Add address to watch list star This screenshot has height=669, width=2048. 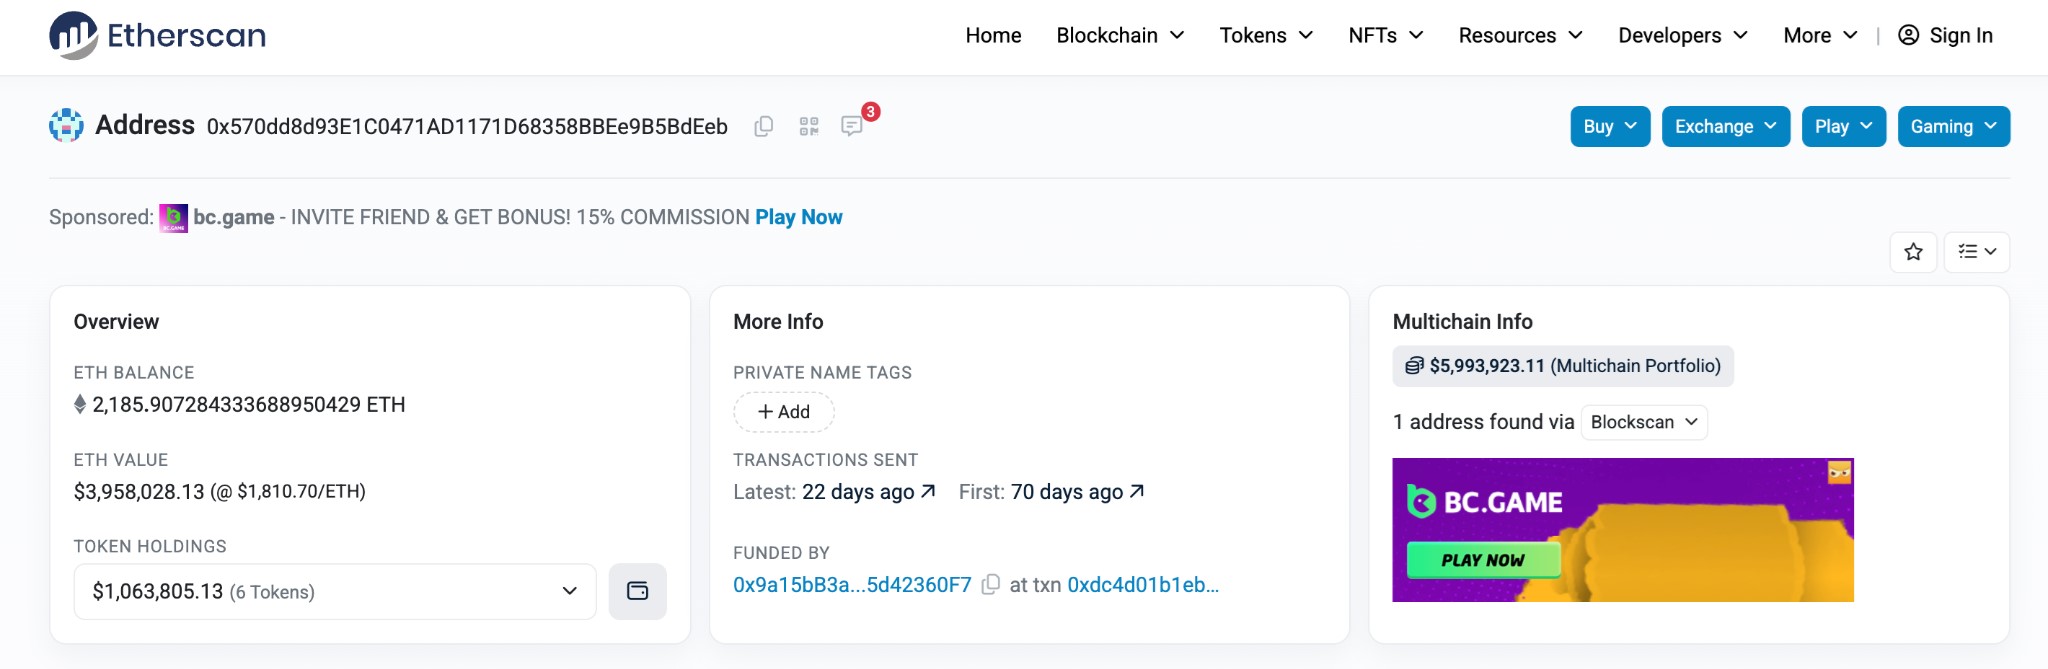coord(1913,252)
